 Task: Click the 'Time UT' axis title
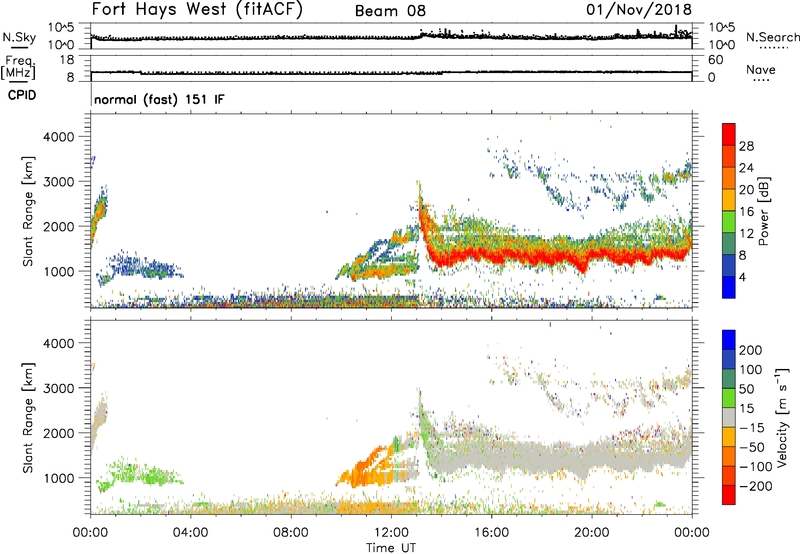click(391, 548)
